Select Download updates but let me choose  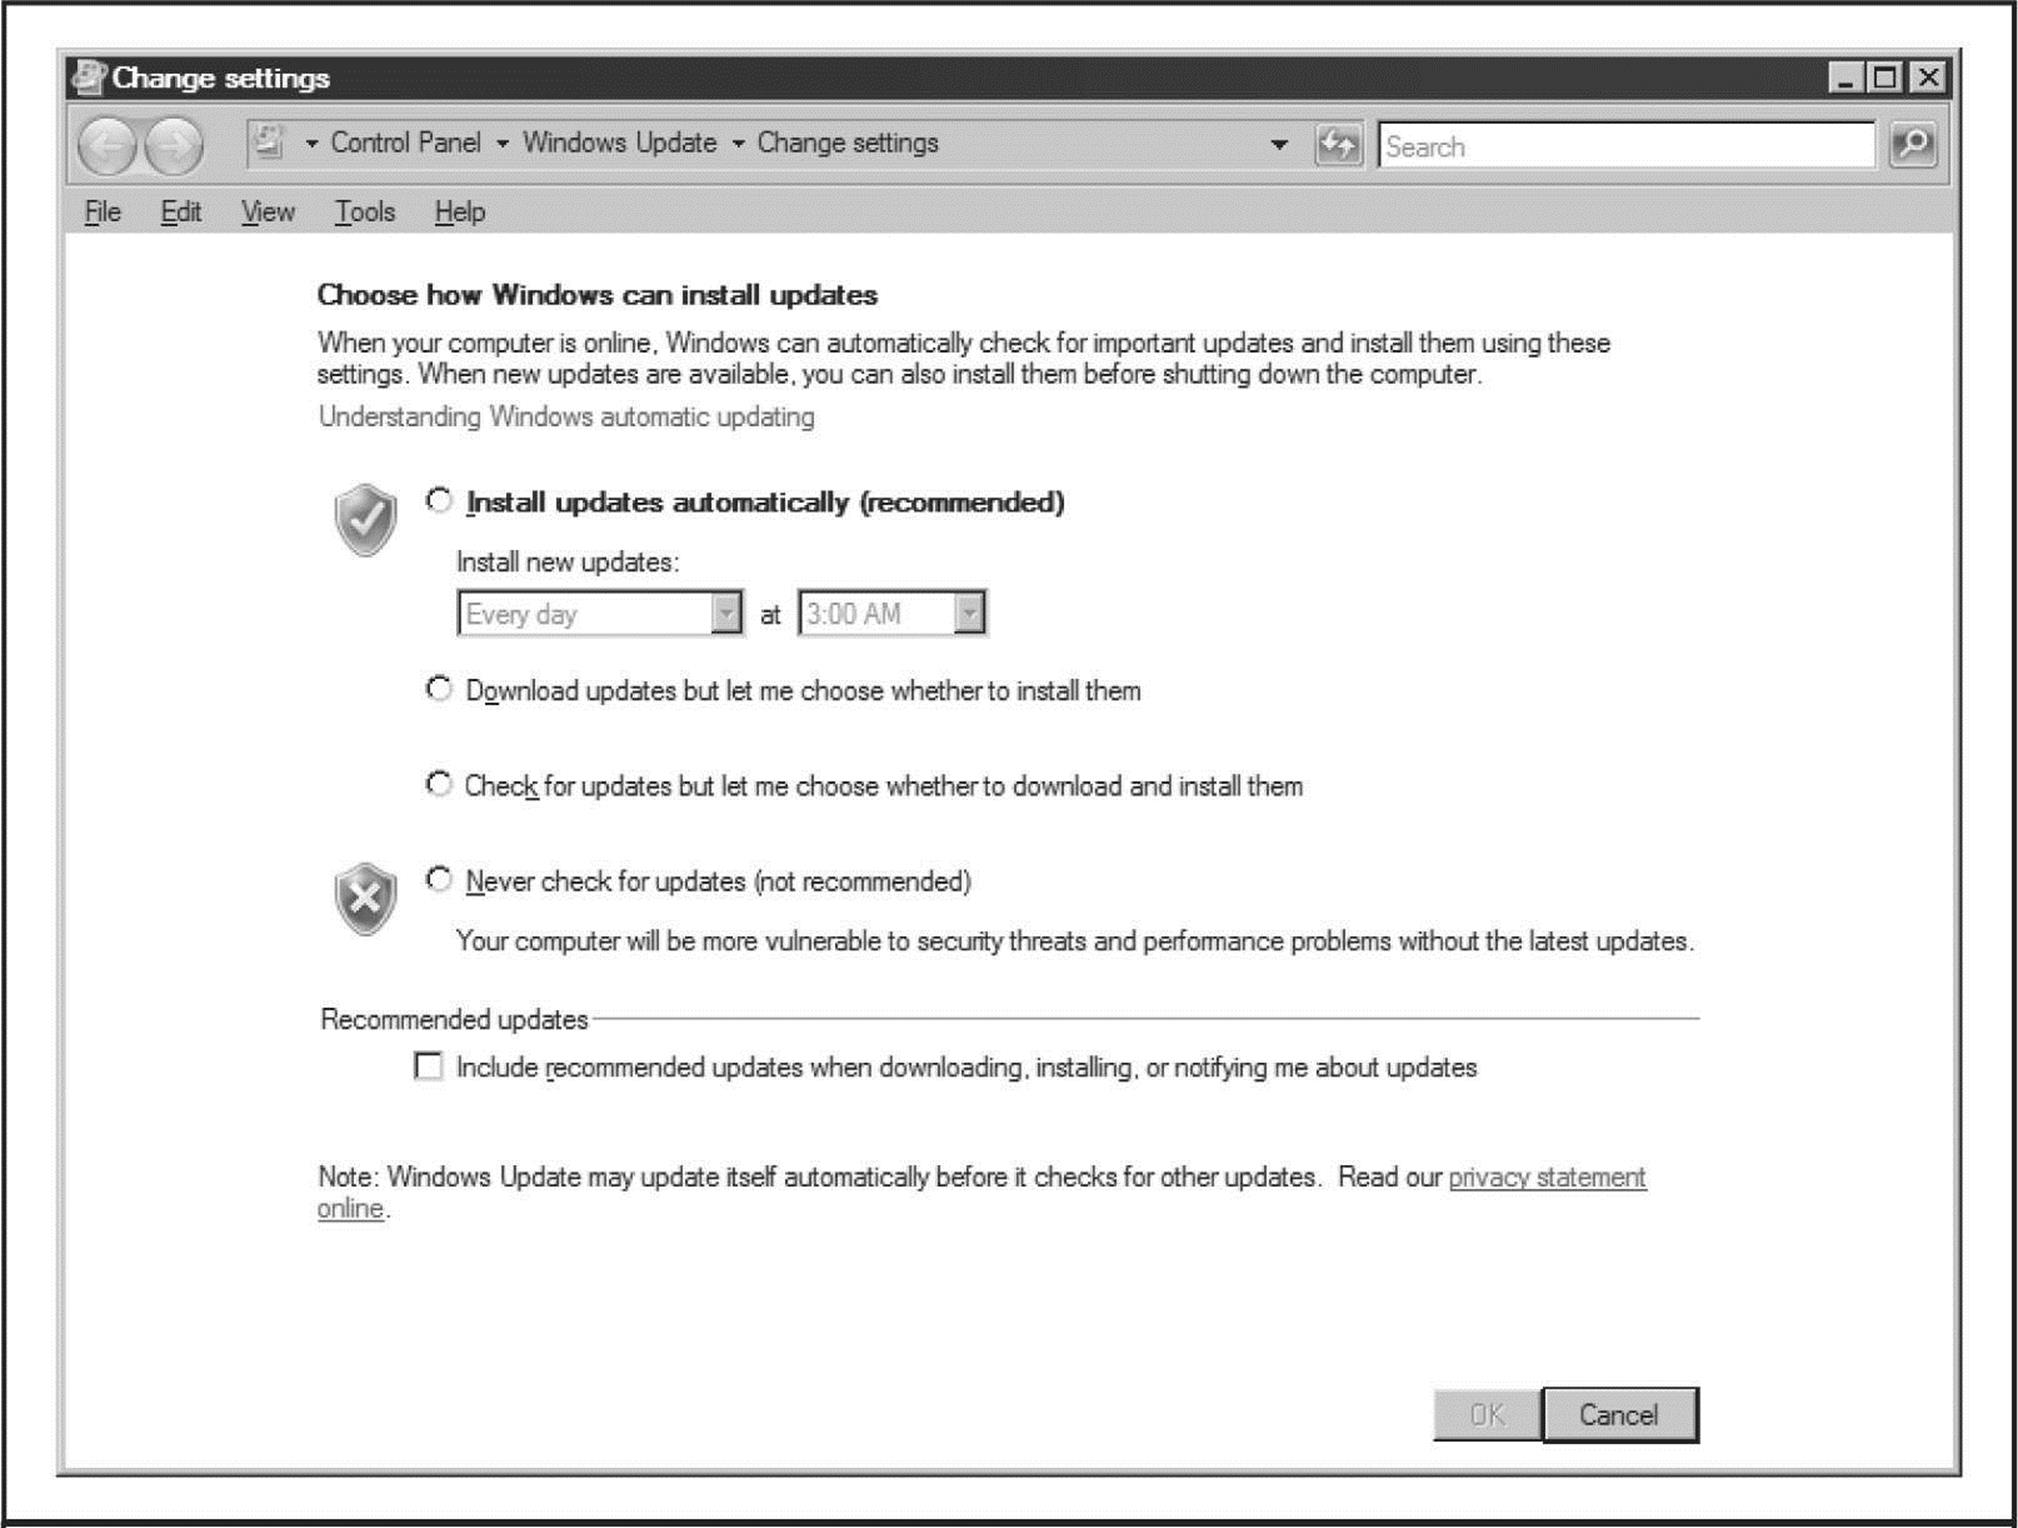(439, 689)
